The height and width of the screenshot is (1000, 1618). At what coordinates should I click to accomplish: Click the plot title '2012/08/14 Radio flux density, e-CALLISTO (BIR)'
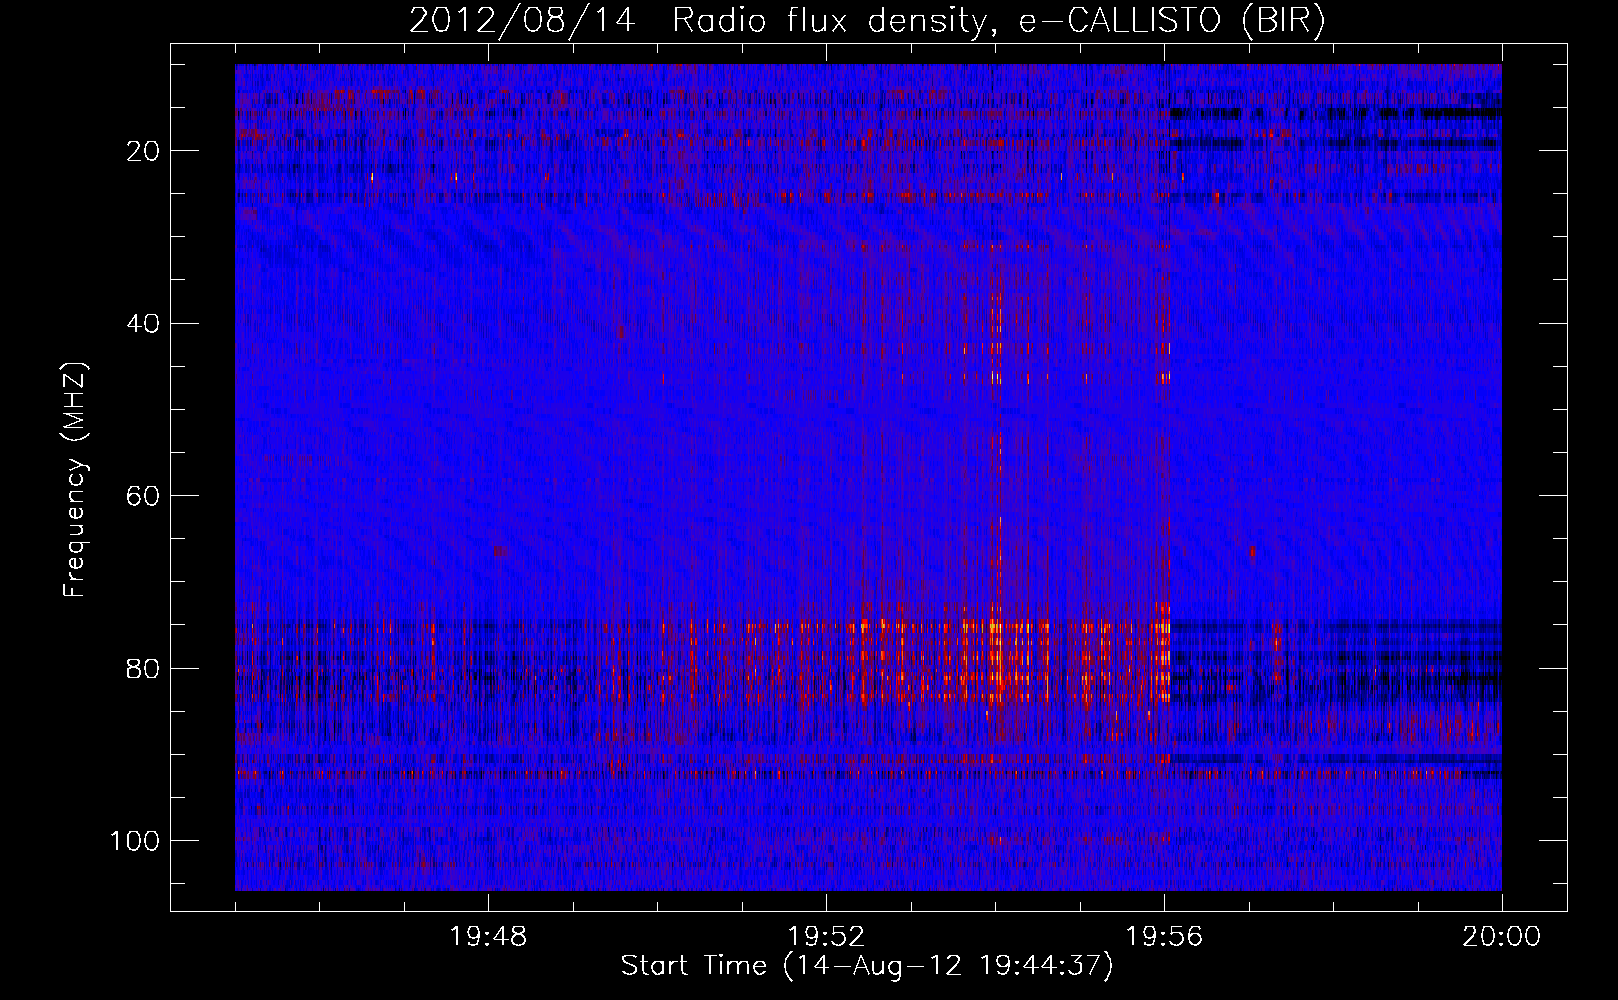[x=867, y=20]
